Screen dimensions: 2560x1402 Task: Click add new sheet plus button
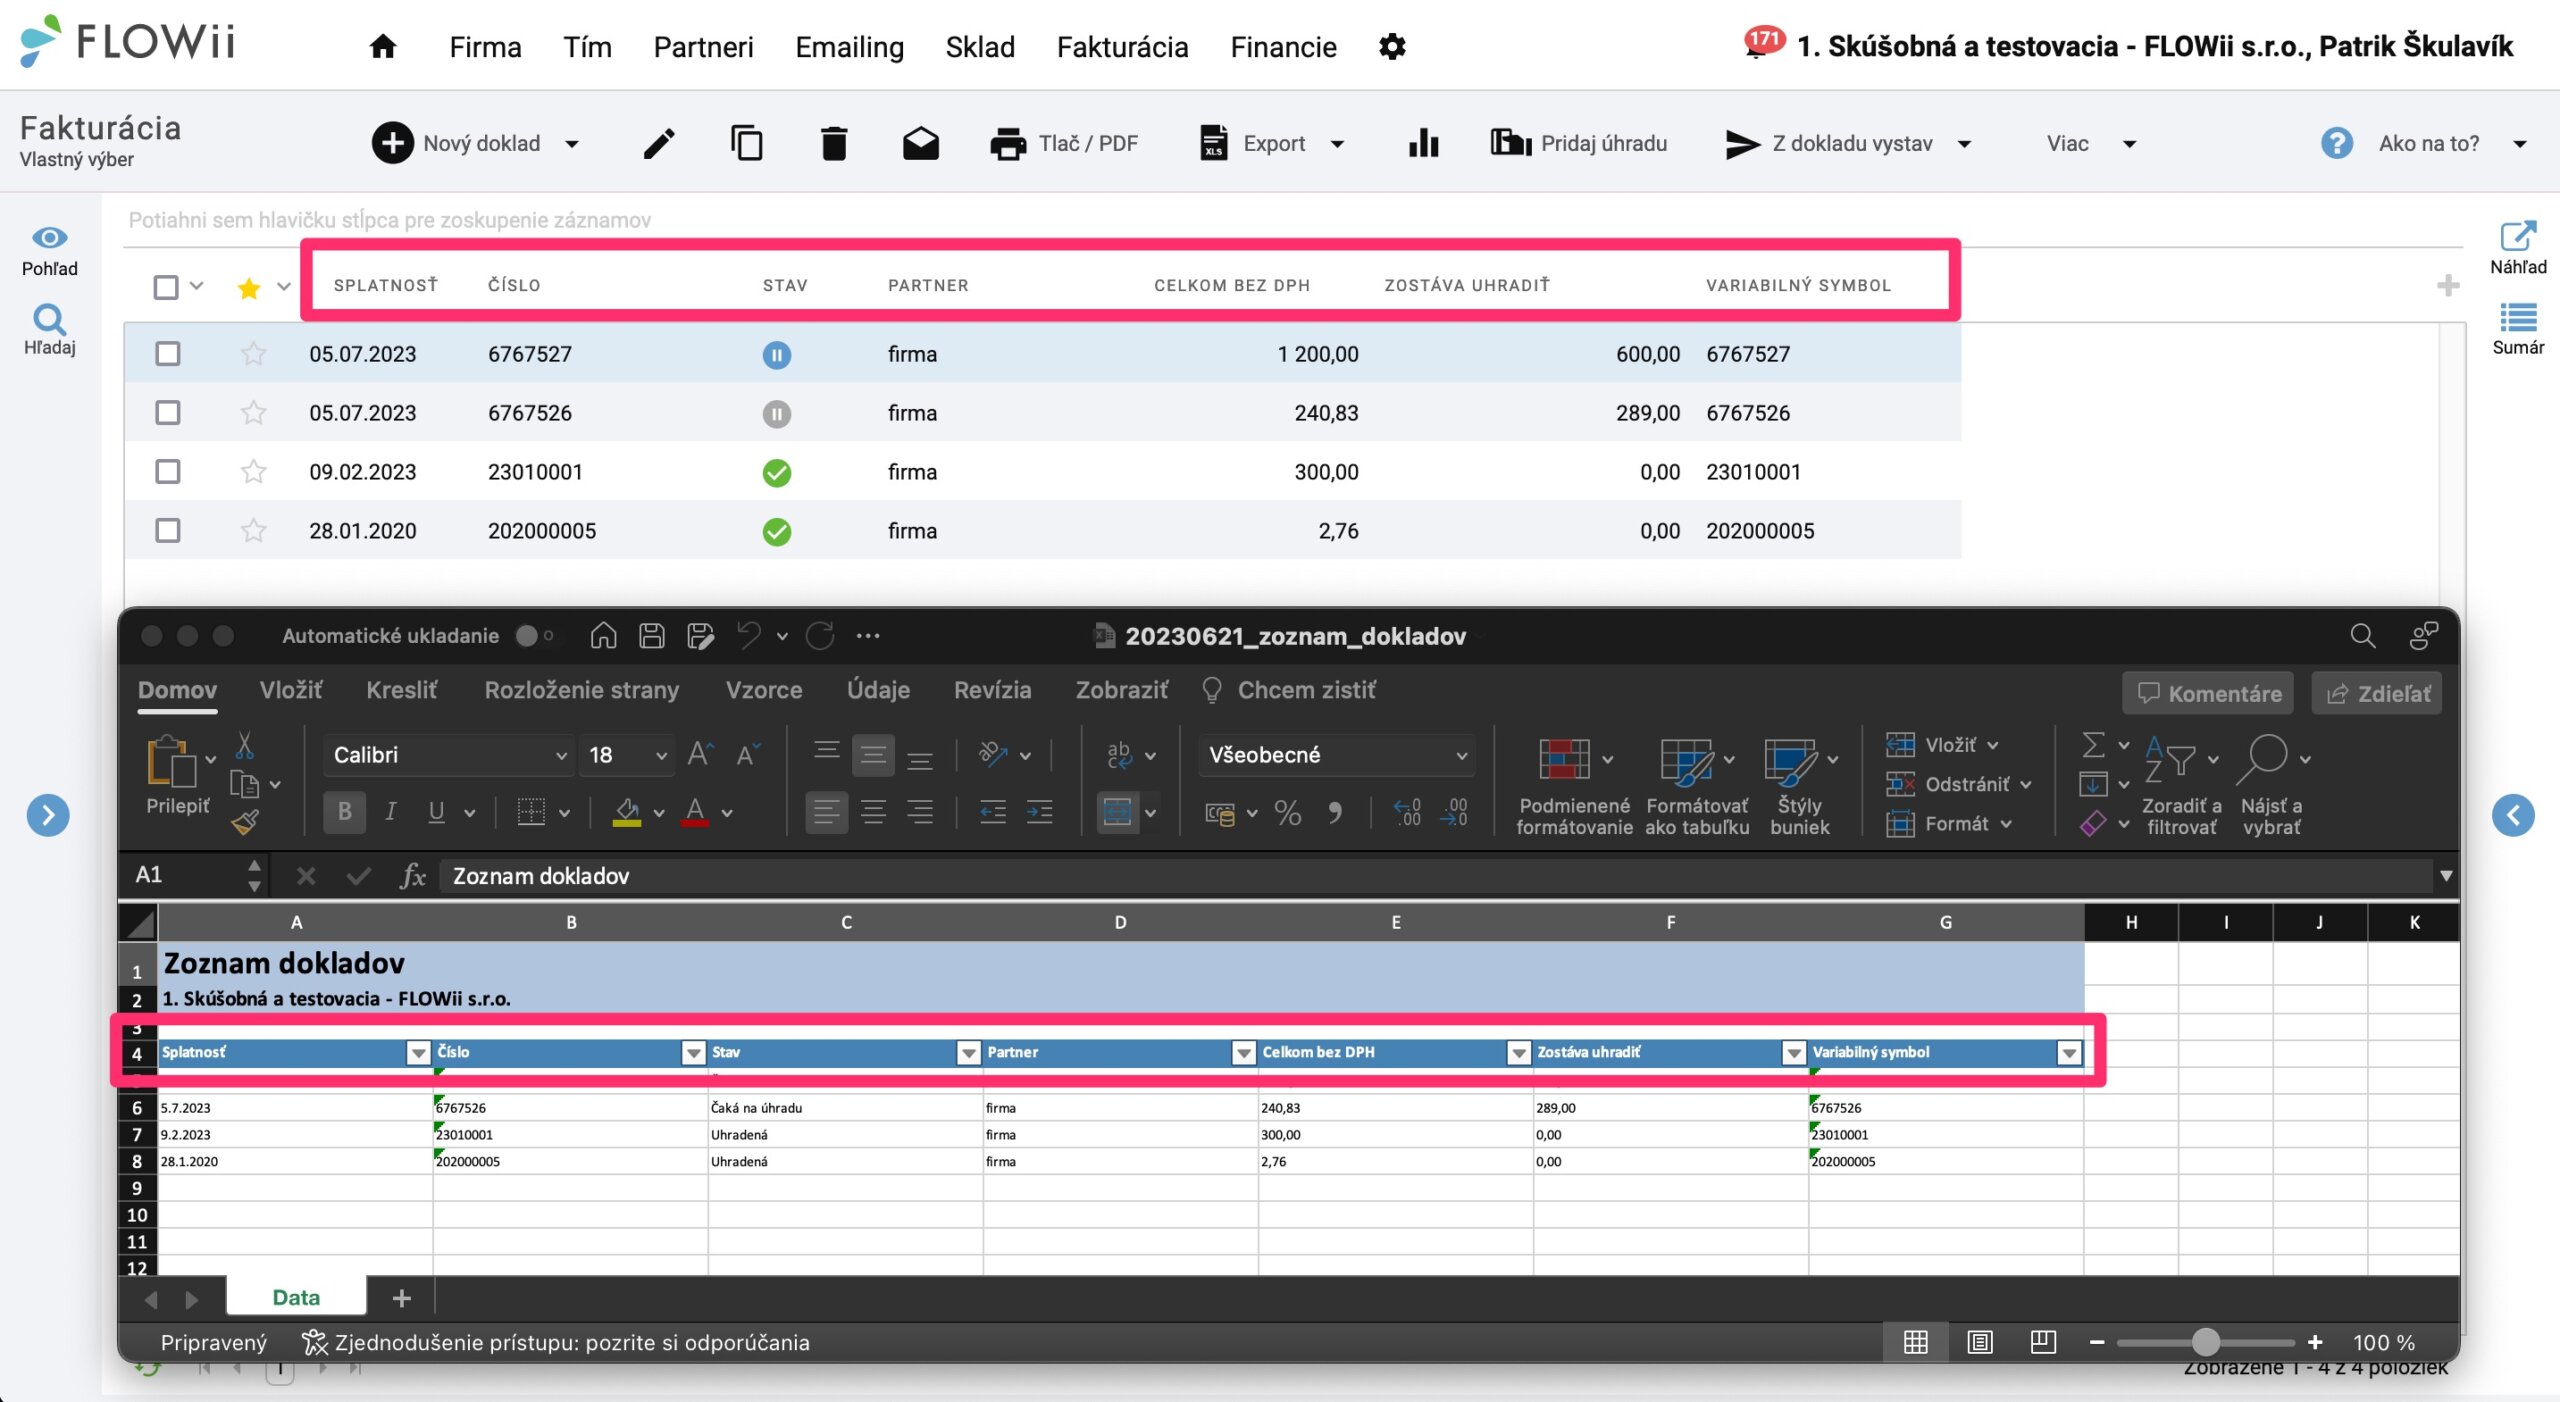(x=401, y=1298)
